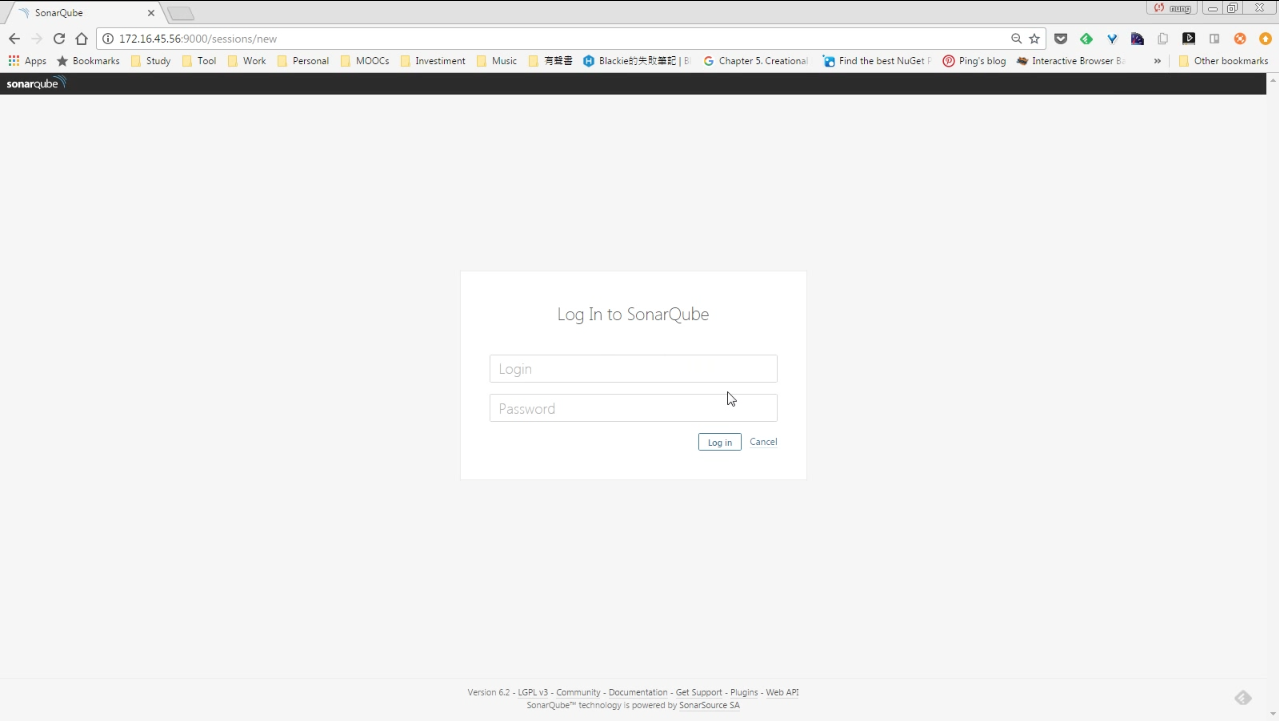This screenshot has height=721, width=1279.
Task: Open the green Feedly extension icon
Action: point(1086,39)
